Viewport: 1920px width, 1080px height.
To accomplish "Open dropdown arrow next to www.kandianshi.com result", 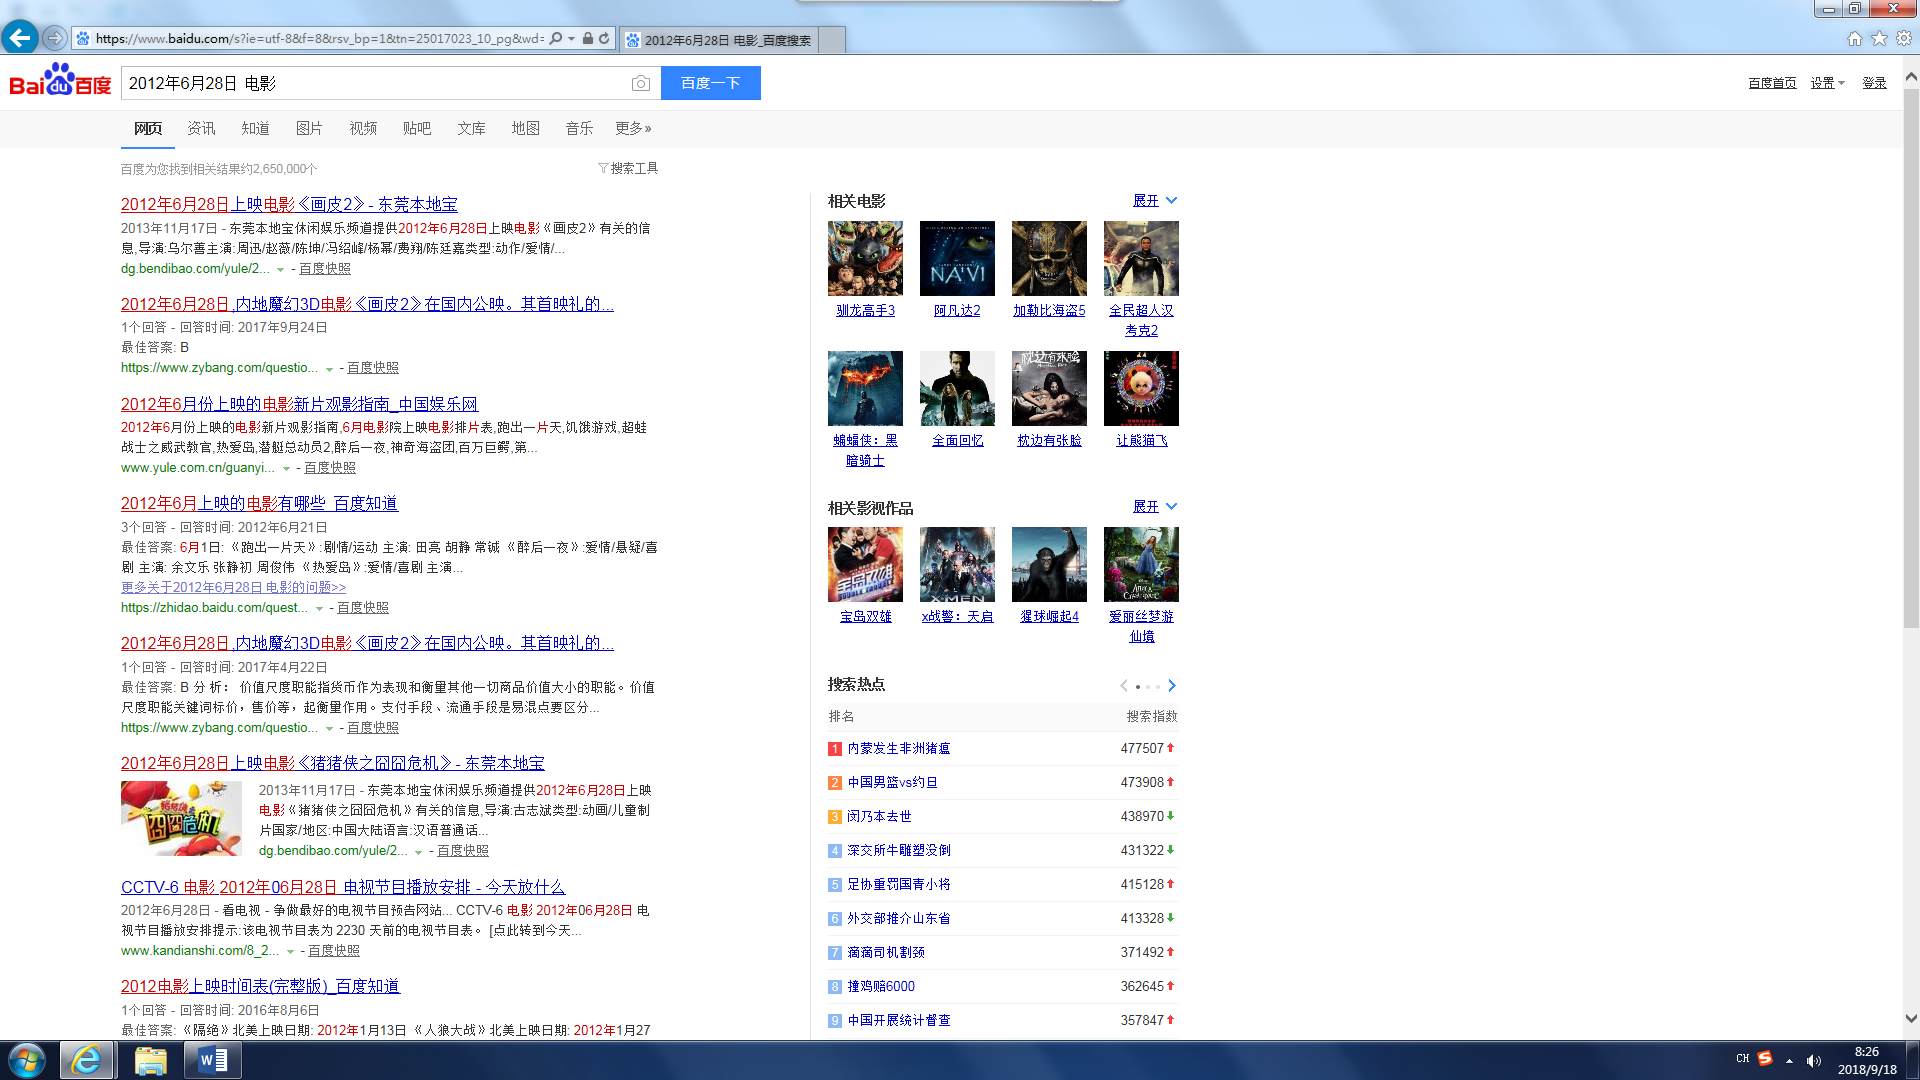I will pos(290,951).
